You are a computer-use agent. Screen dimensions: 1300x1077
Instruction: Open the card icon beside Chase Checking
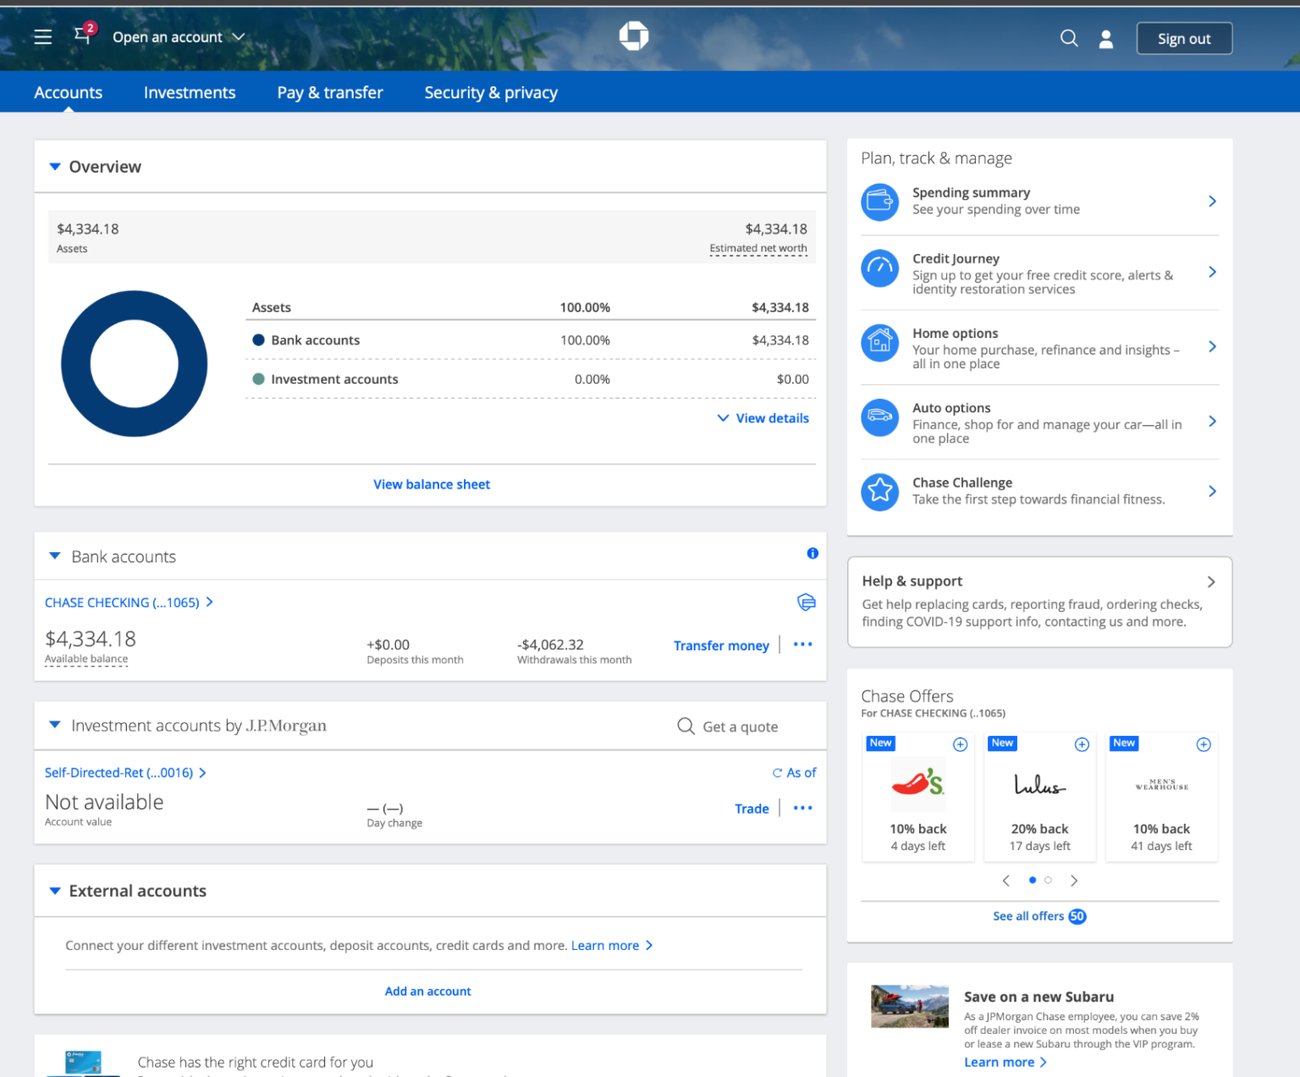coord(806,602)
